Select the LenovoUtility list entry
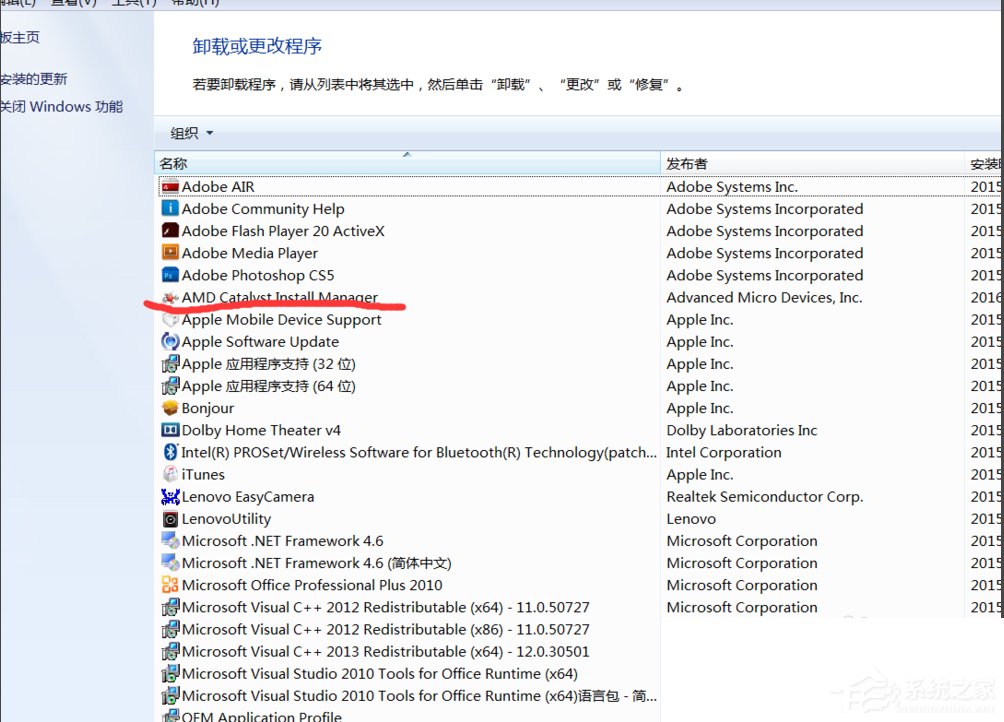The height and width of the screenshot is (722, 1004). point(227,519)
